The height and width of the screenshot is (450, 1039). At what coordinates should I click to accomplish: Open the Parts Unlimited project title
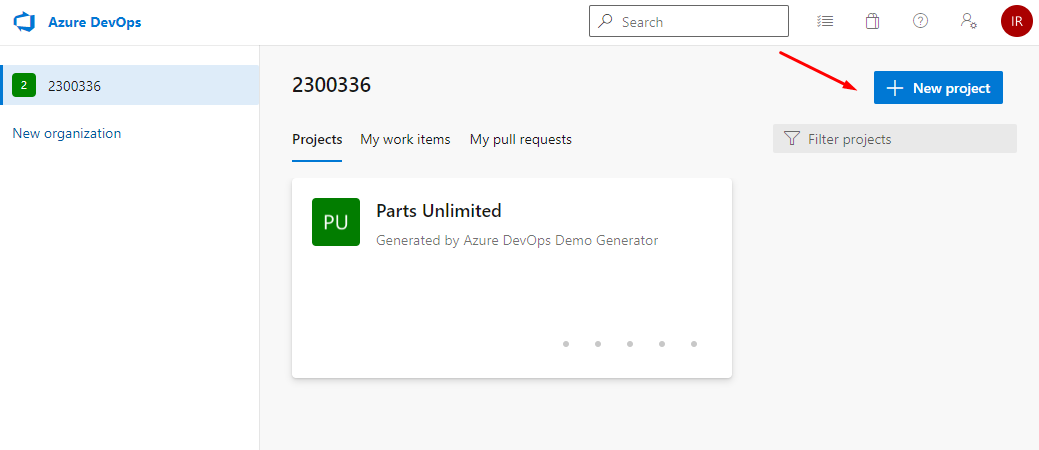[x=439, y=211]
